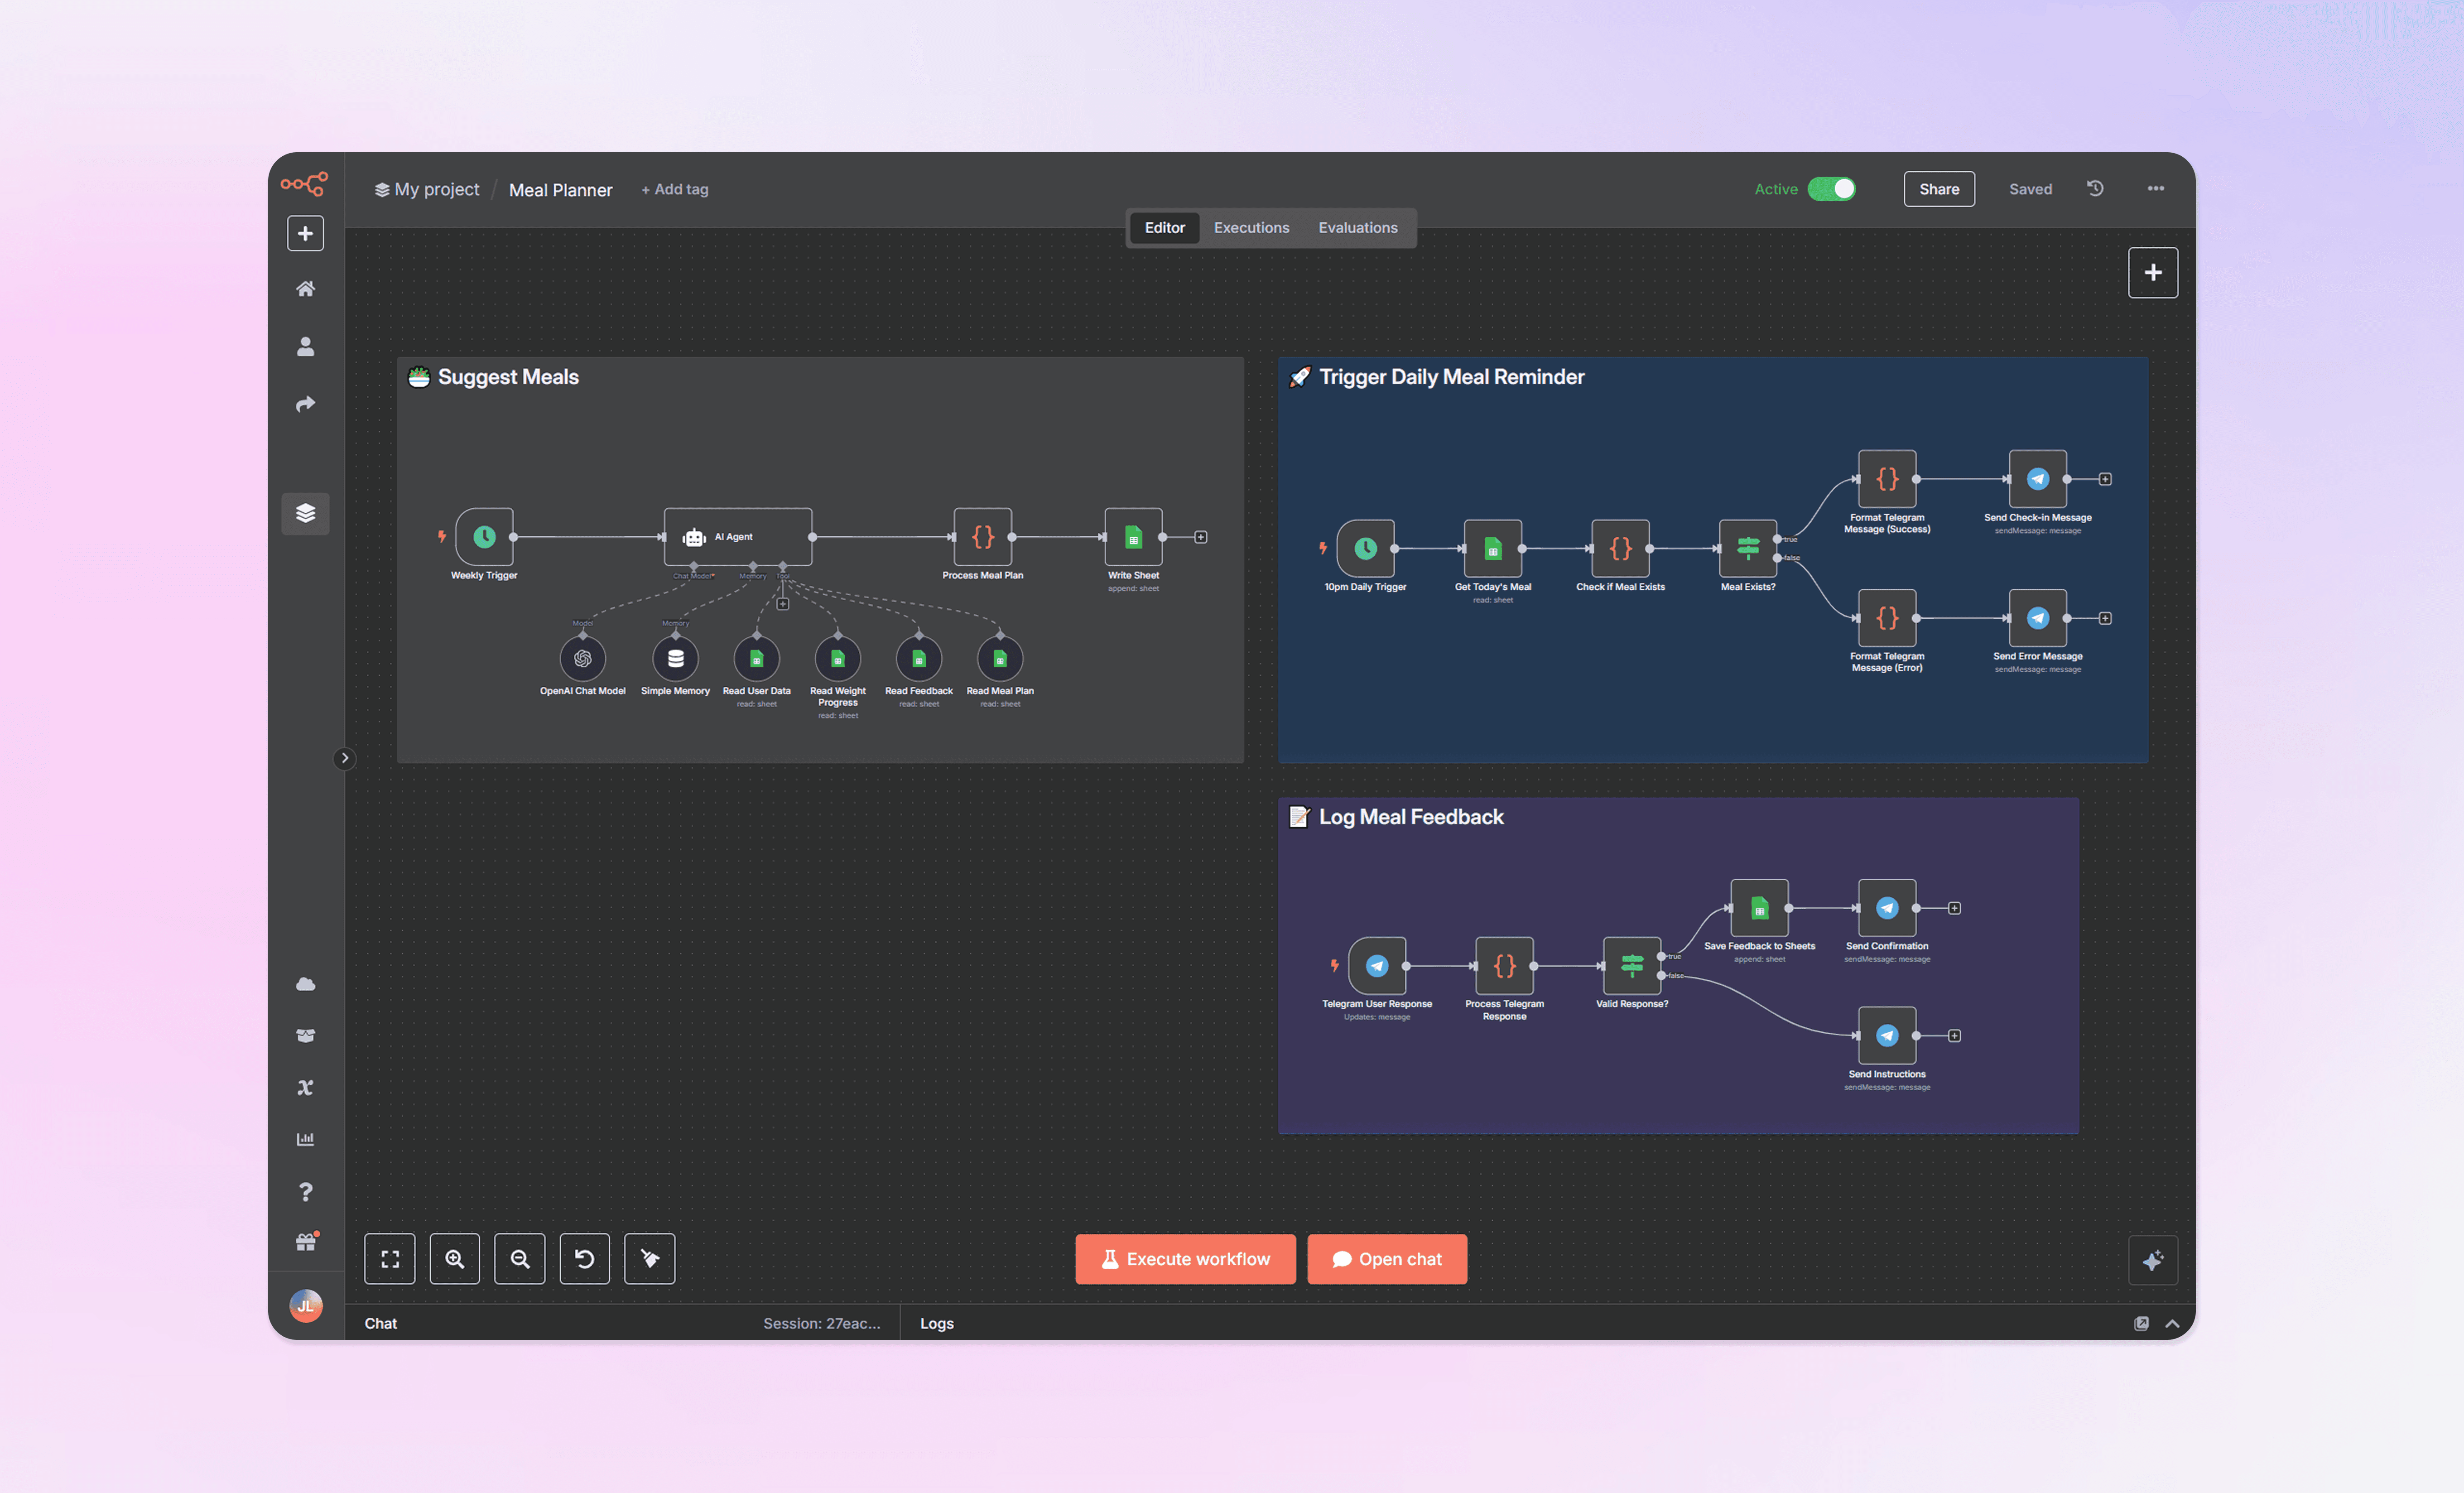Switch to the Executions tab
Viewport: 2464px width, 1493px height.
coord(1251,228)
